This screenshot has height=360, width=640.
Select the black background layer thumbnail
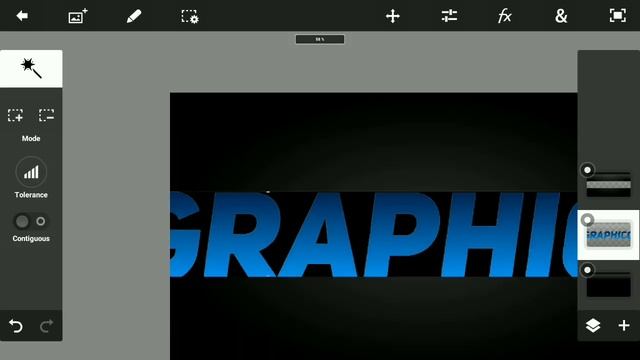click(609, 285)
